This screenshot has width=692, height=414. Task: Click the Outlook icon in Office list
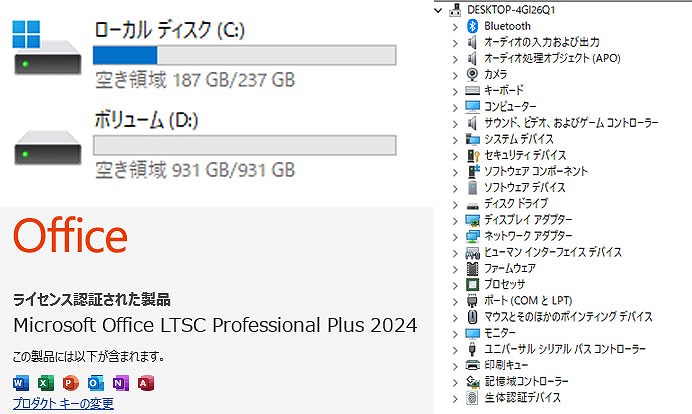(x=95, y=384)
